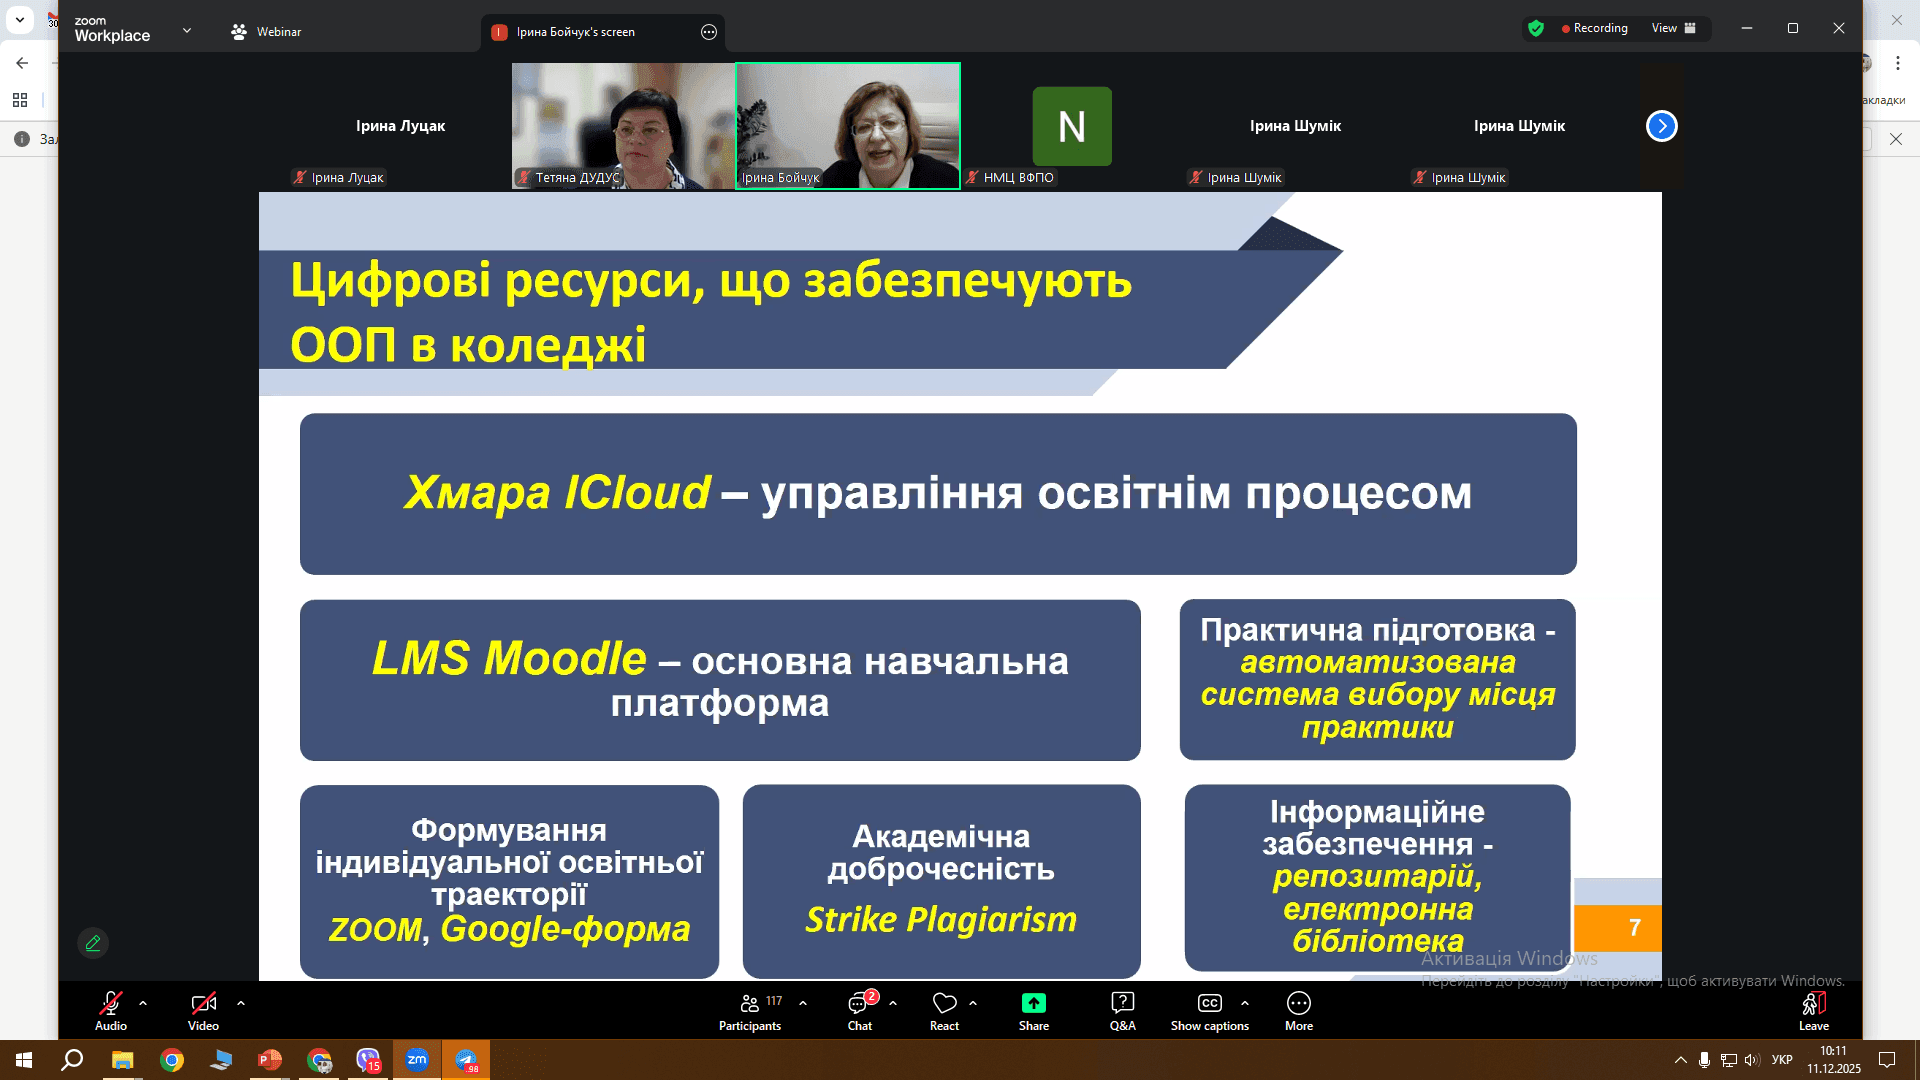
Task: Open the taskbar clock and date
Action: (x=1833, y=1060)
